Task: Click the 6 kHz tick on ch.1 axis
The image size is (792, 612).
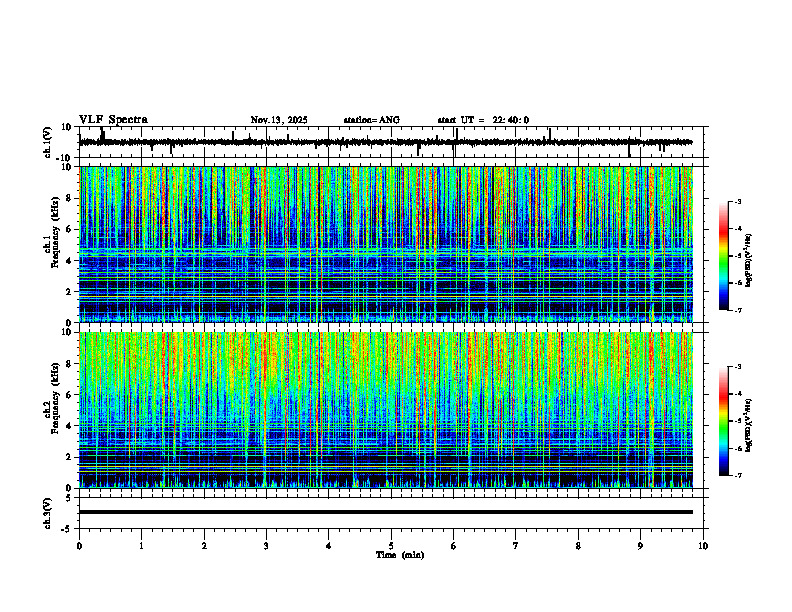Action: point(69,229)
